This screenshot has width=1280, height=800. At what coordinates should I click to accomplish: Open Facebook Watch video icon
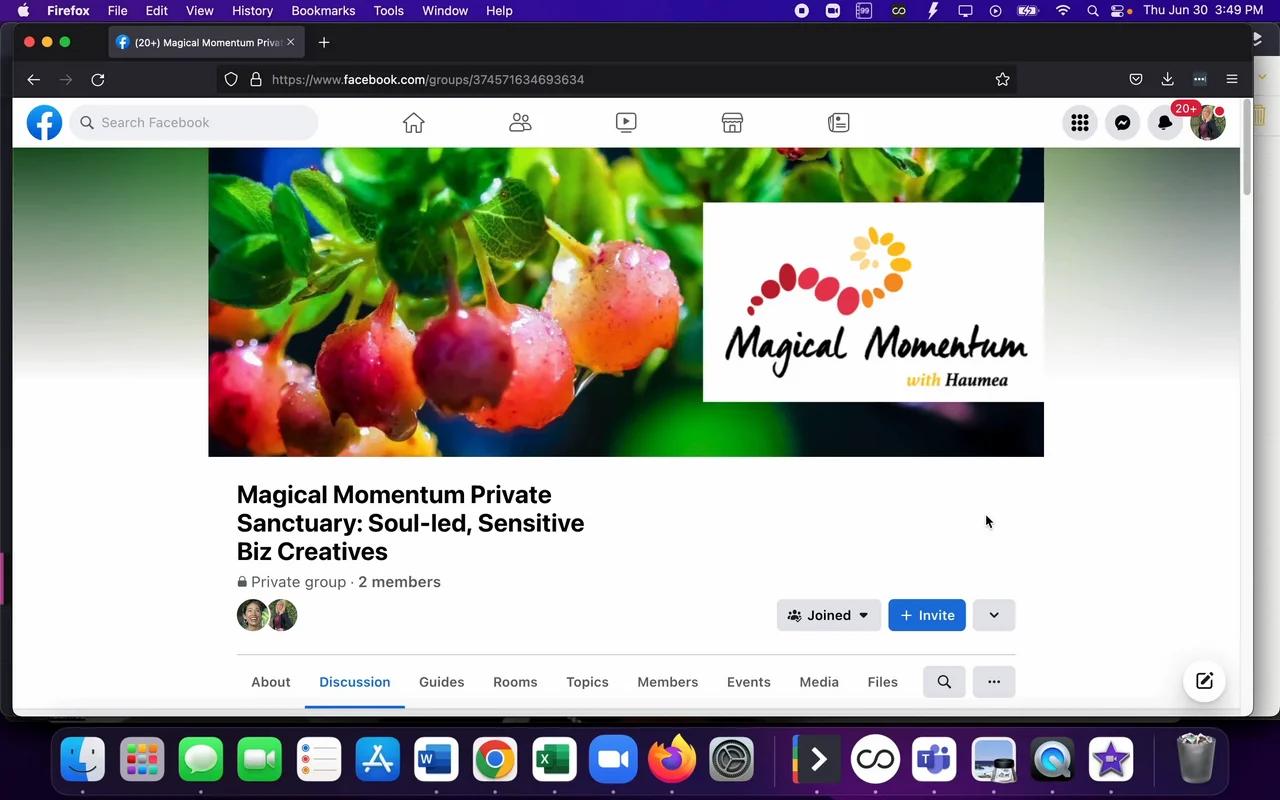pyautogui.click(x=625, y=122)
